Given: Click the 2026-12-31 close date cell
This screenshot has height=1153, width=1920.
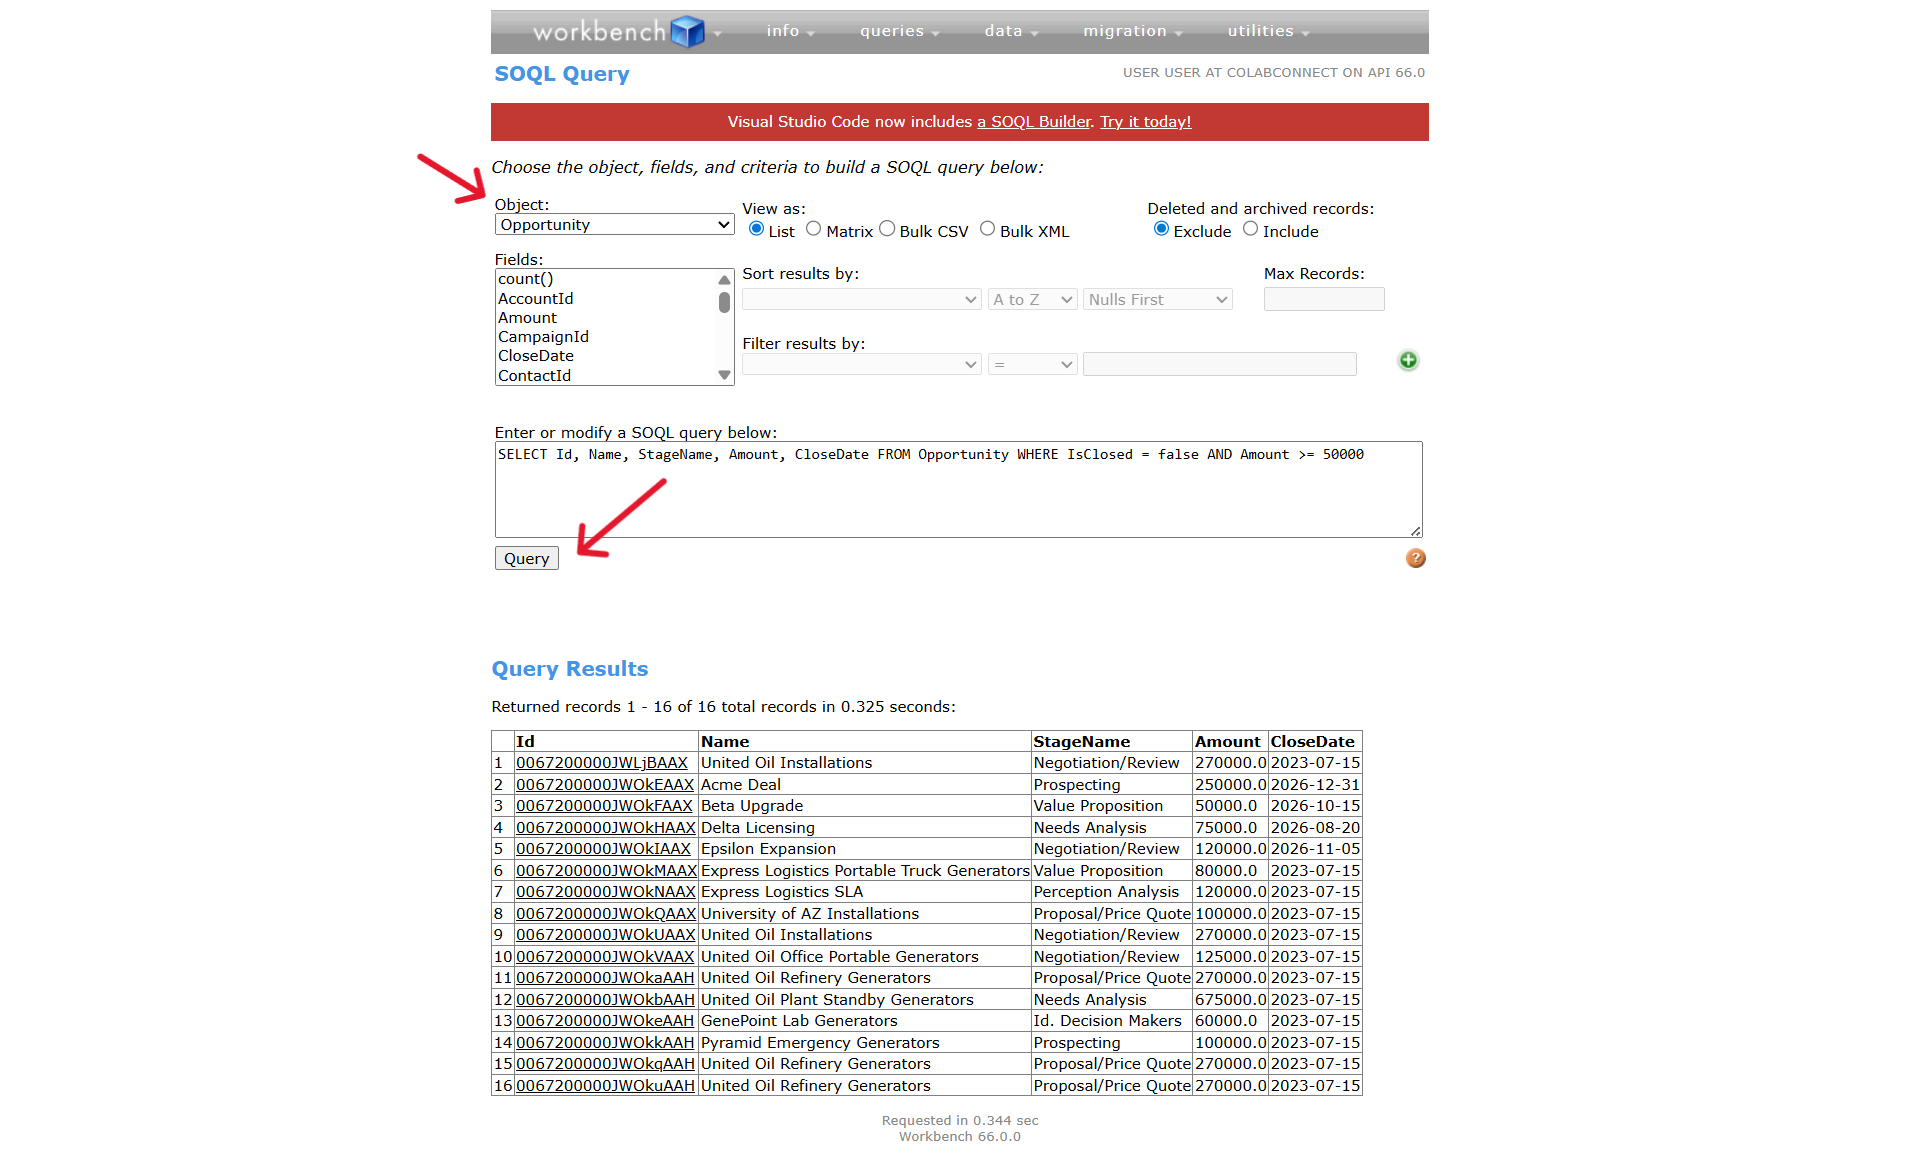Looking at the screenshot, I should pyautogui.click(x=1315, y=785).
